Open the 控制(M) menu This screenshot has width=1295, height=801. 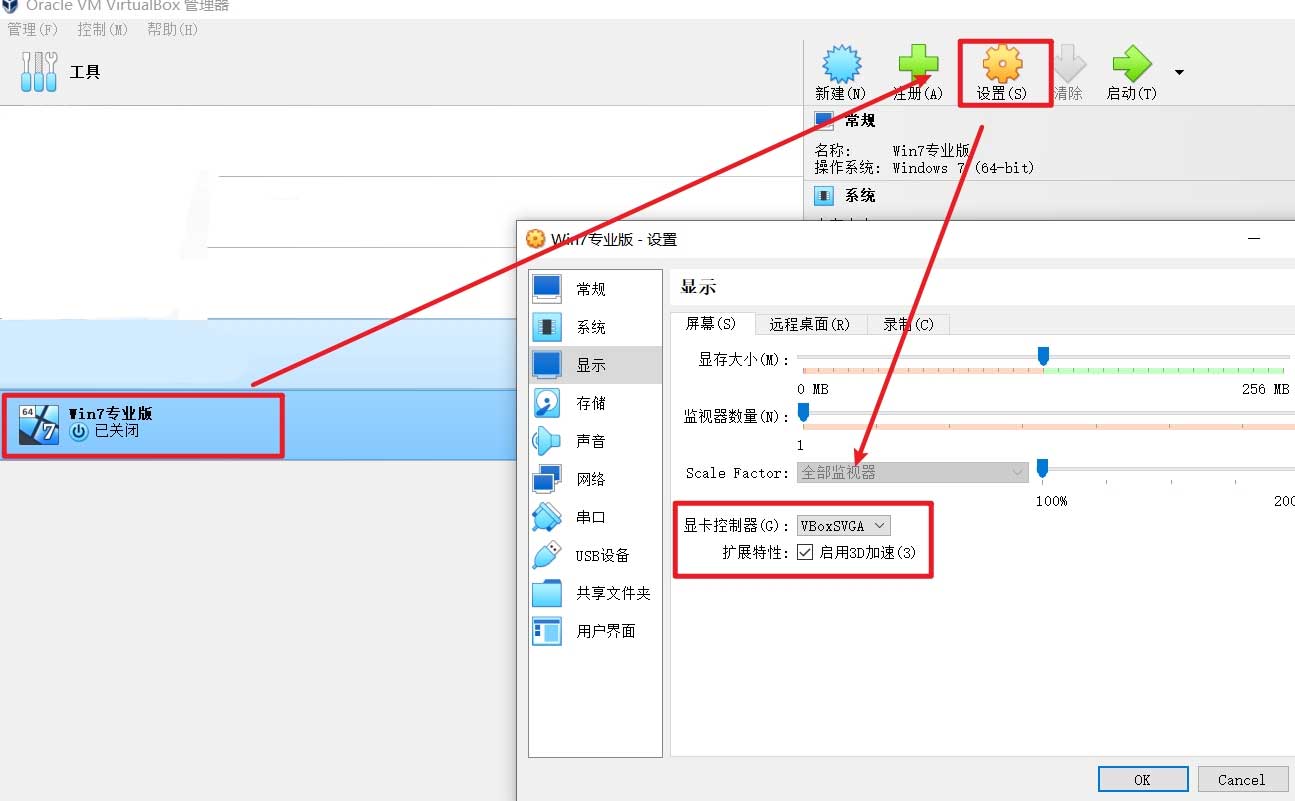tap(103, 29)
